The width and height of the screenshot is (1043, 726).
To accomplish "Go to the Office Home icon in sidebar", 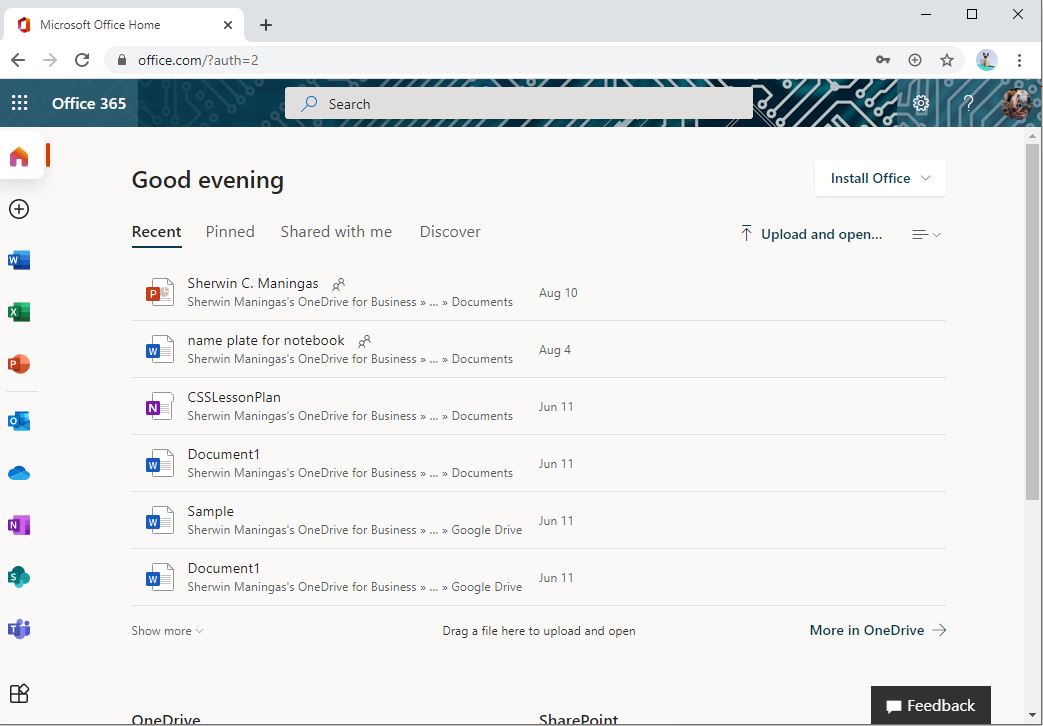I will tap(19, 156).
